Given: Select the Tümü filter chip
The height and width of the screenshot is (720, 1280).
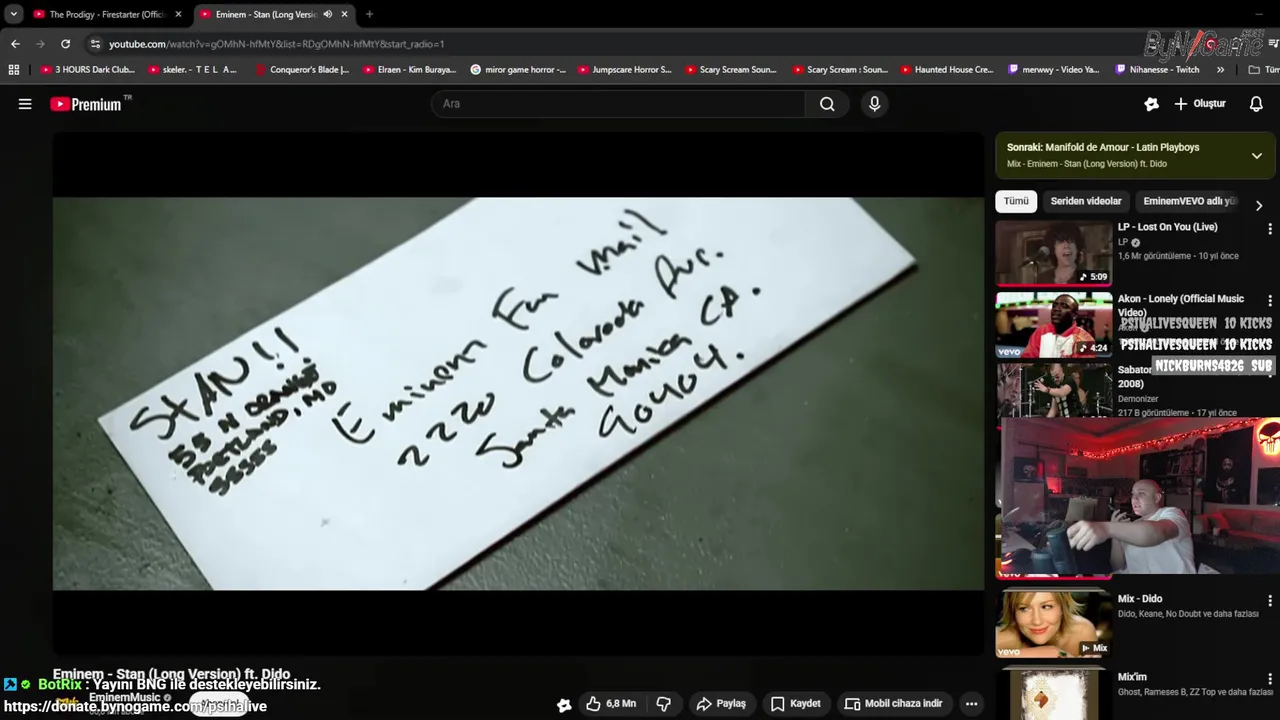Looking at the screenshot, I should pos(1016,201).
